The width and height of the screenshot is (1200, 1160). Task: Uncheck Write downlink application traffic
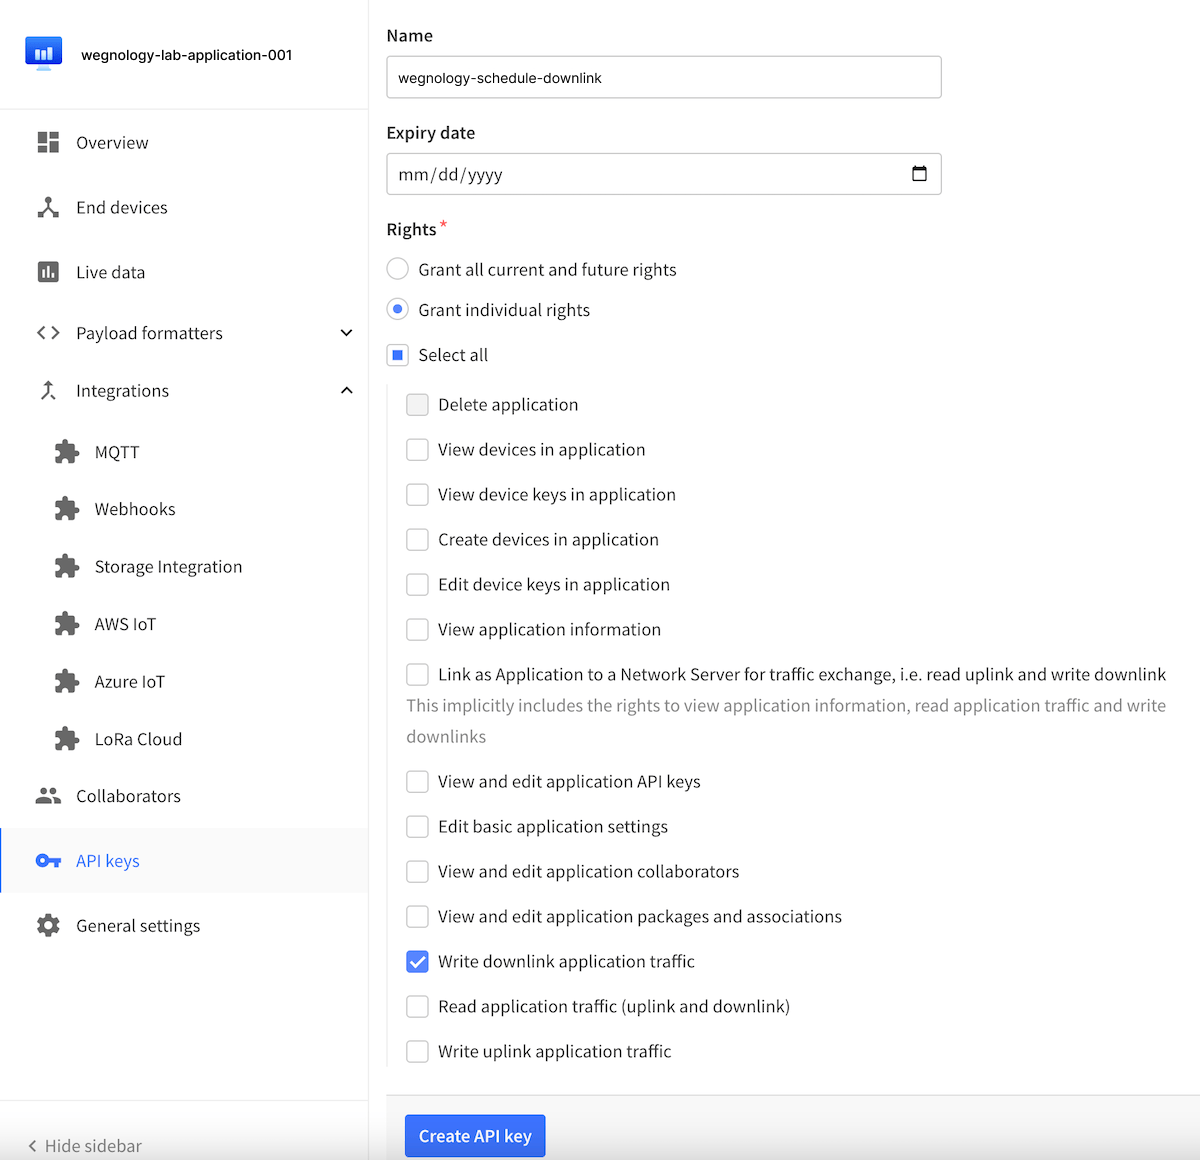[417, 961]
